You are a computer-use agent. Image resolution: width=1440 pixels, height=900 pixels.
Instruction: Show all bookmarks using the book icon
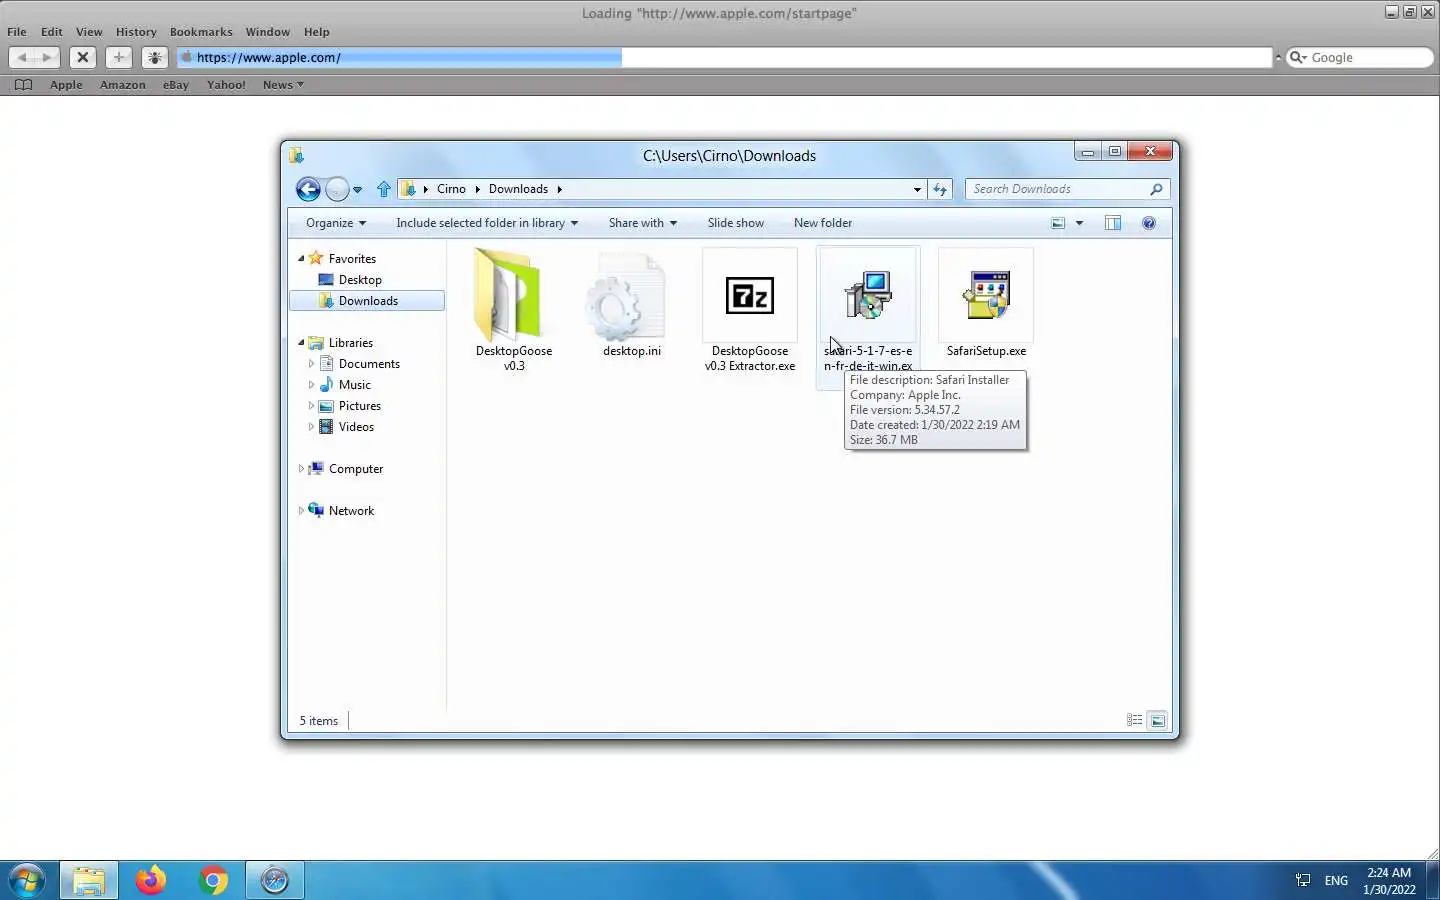point(23,85)
